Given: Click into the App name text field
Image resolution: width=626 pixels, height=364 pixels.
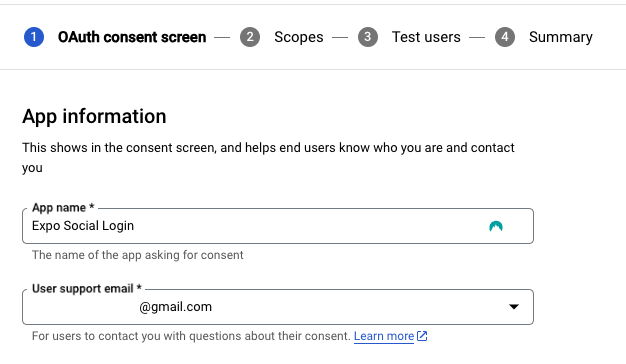Looking at the screenshot, I should coord(278,226).
